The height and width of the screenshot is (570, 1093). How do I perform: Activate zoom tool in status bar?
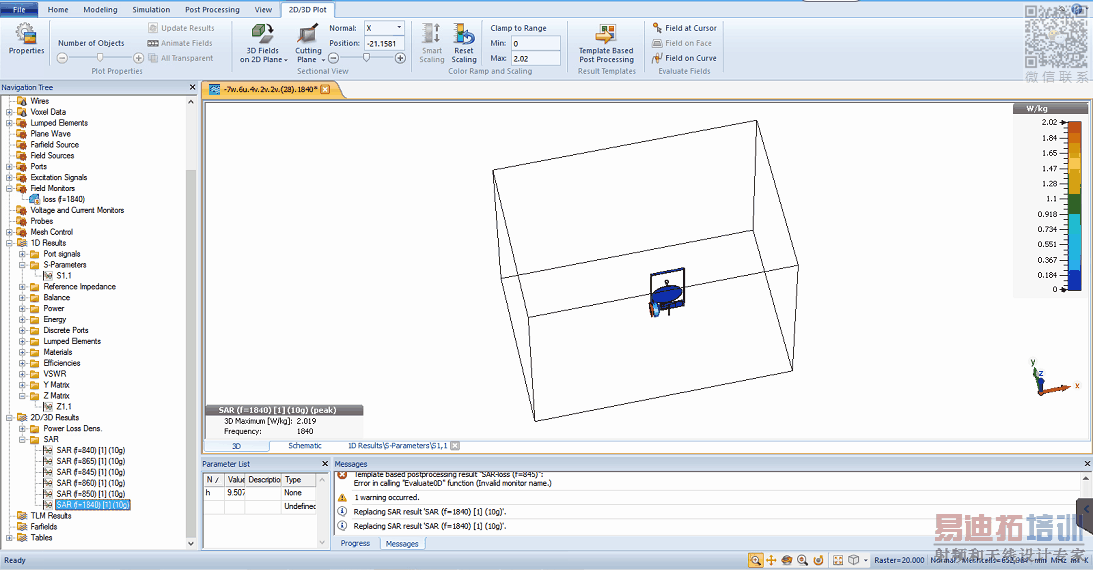click(x=755, y=560)
